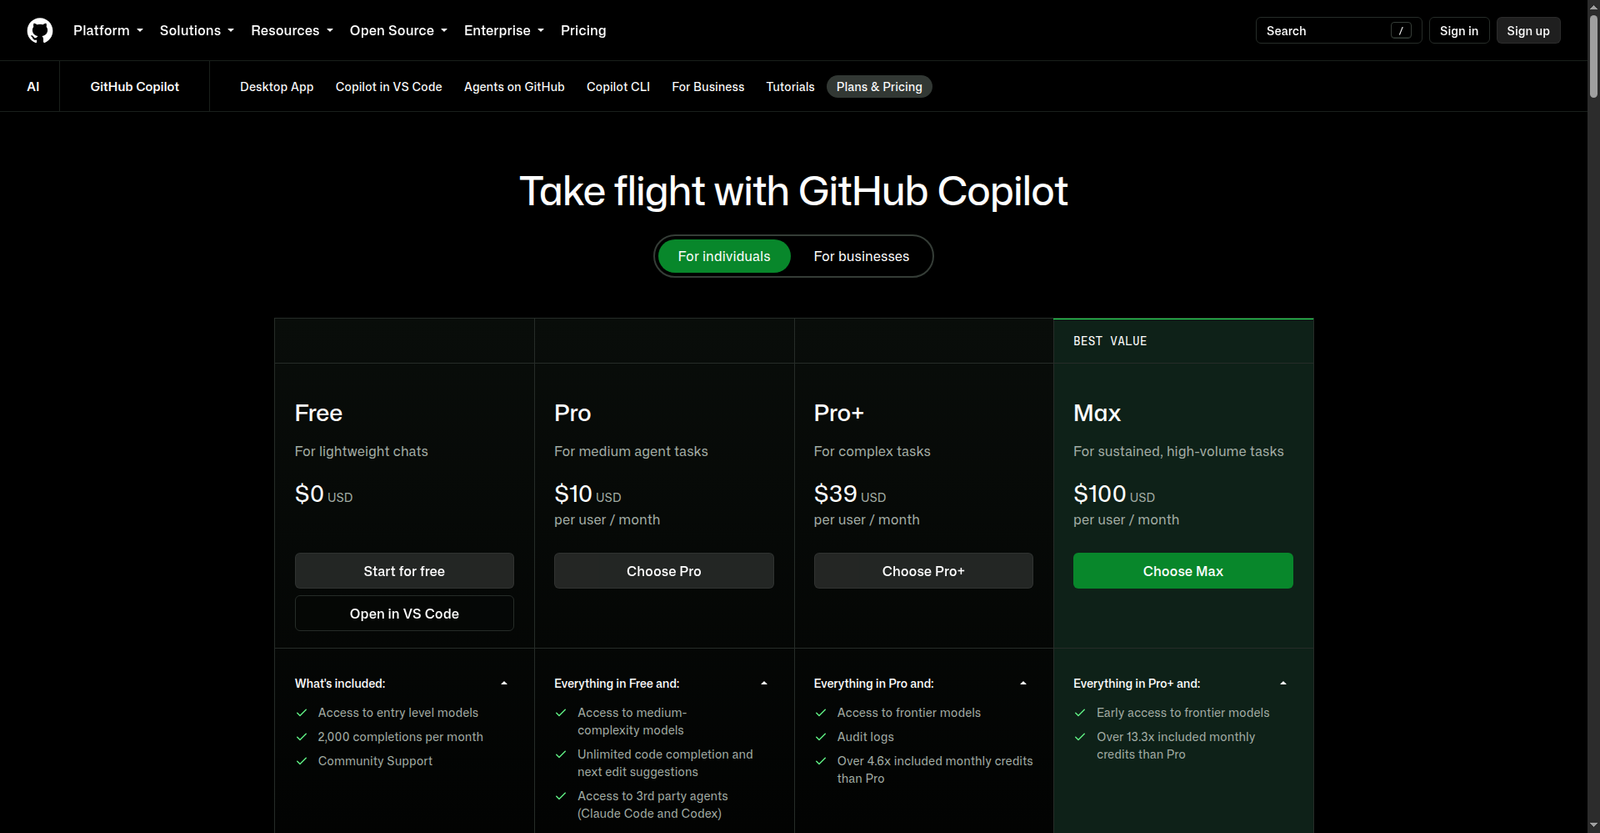Expand the Resources menu
Image resolution: width=1600 pixels, height=833 pixels.
point(292,31)
